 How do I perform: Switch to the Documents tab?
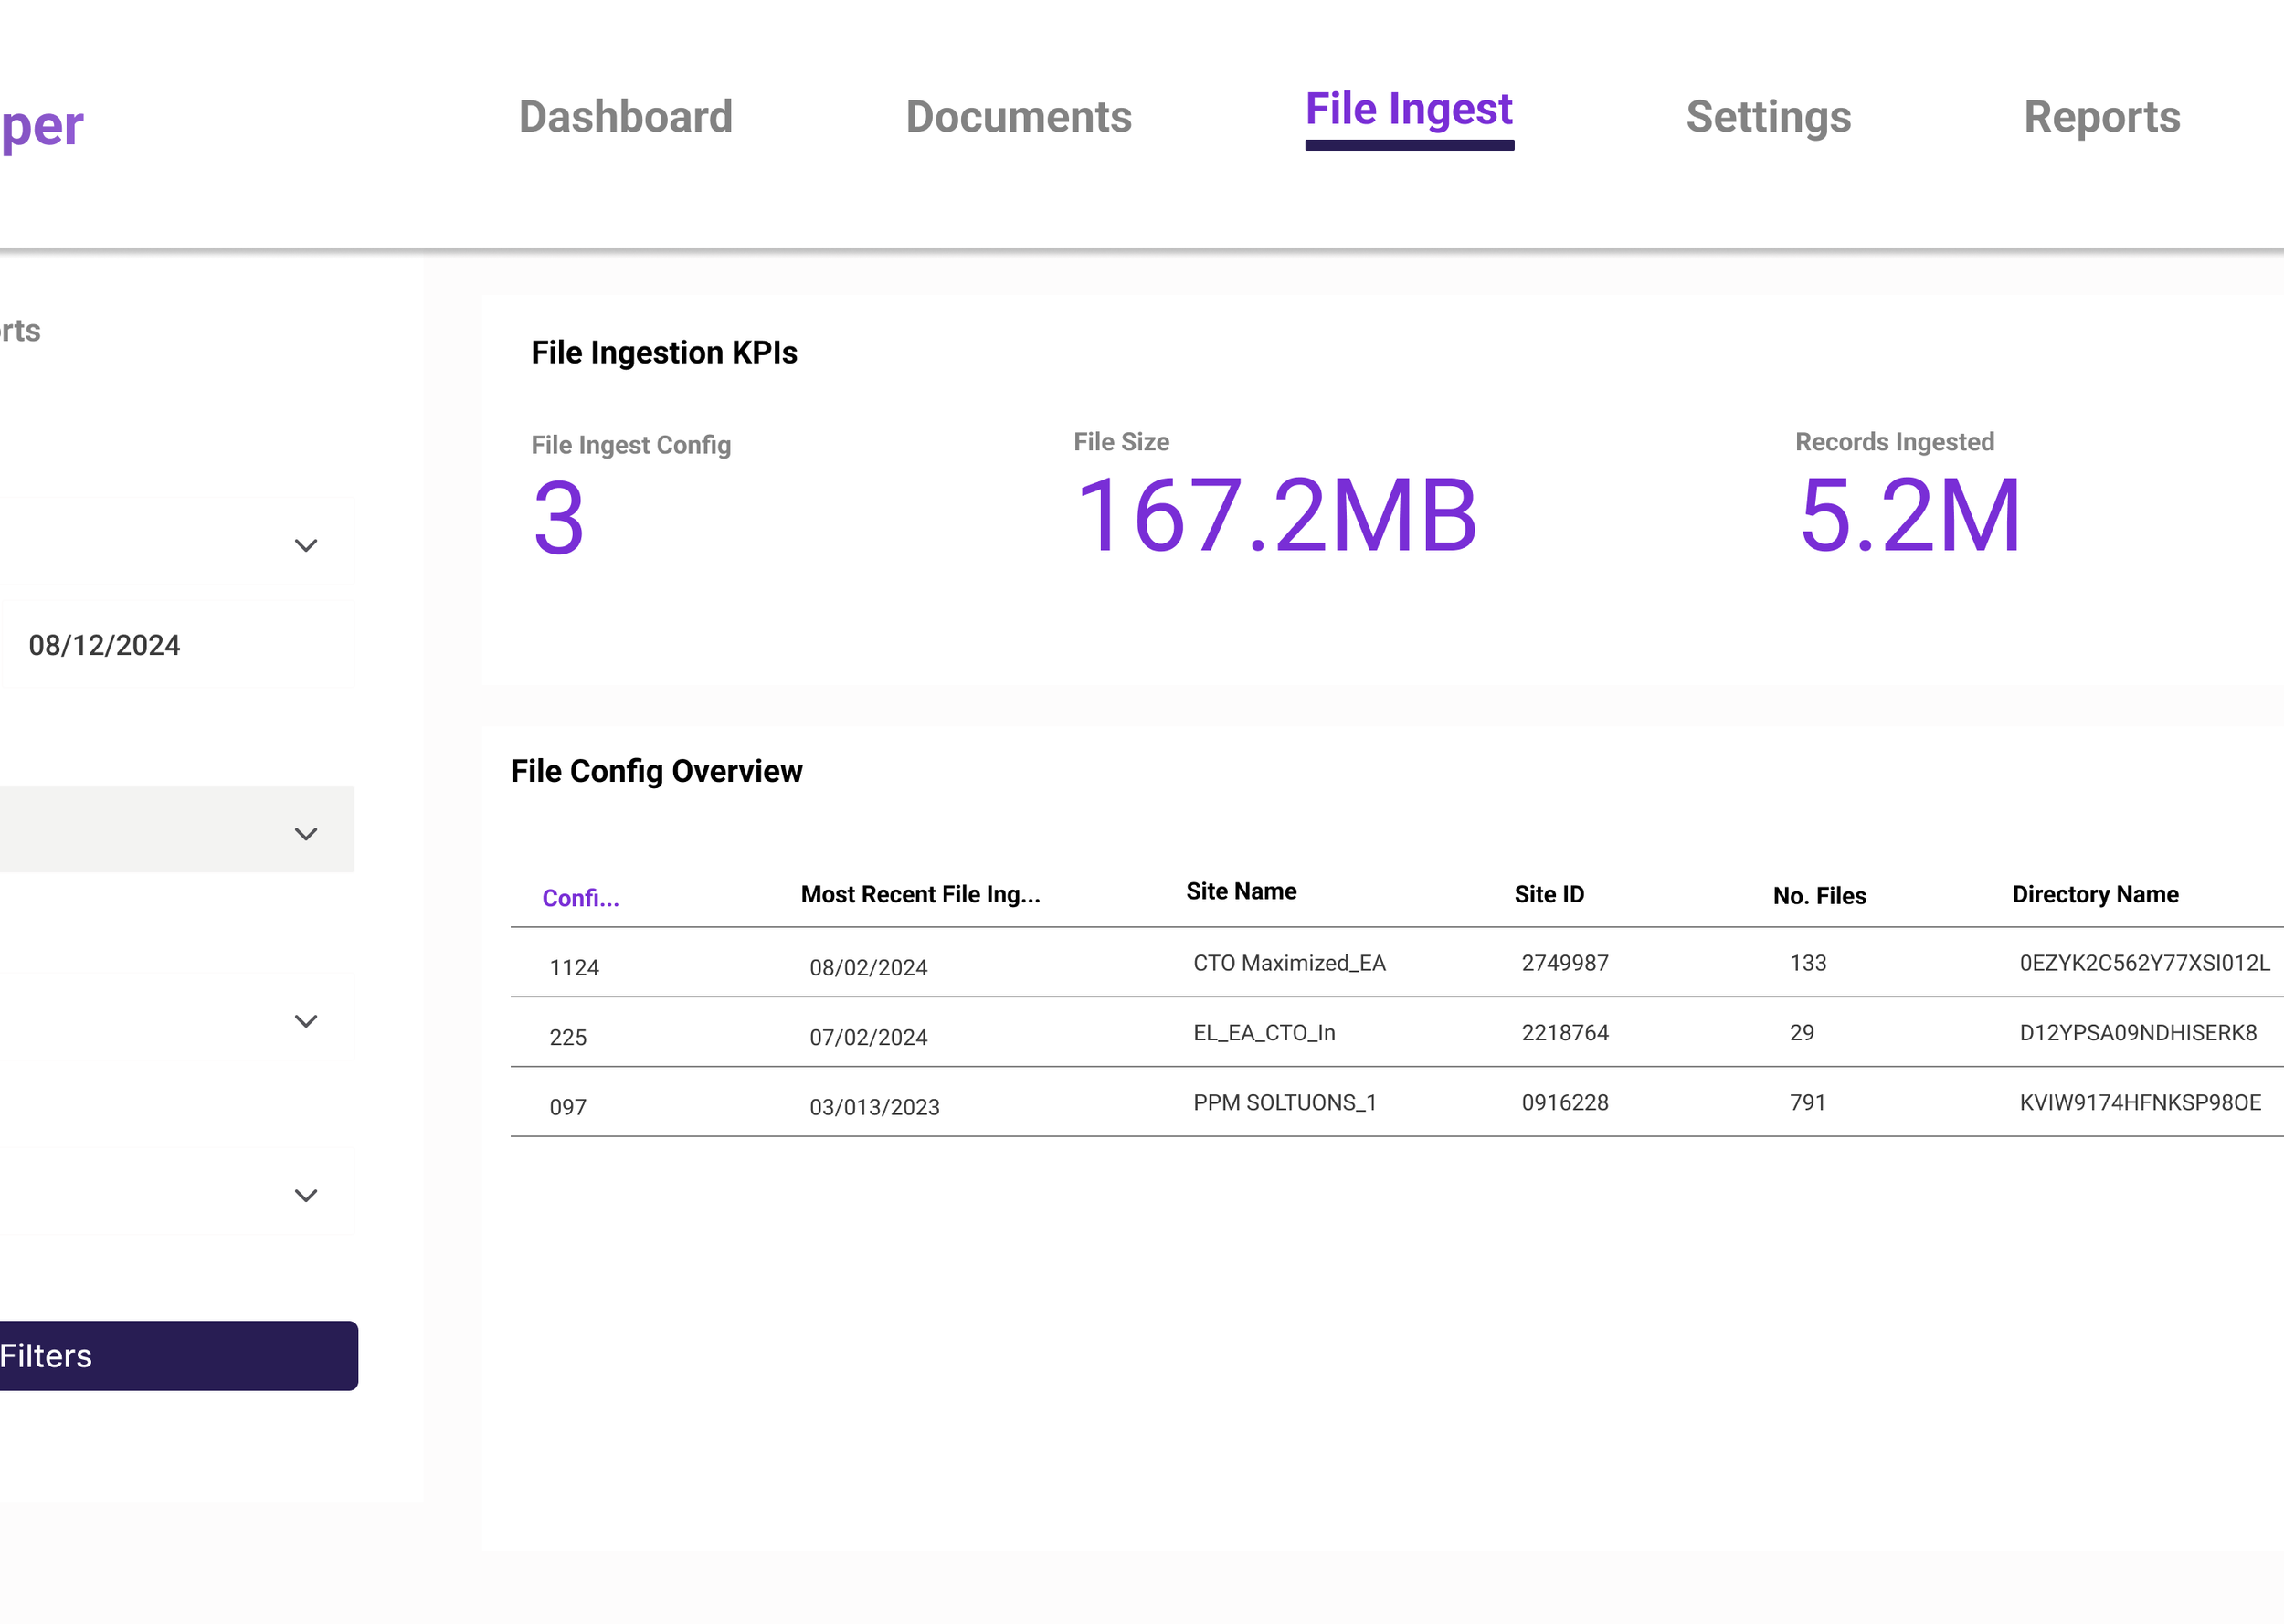coord(1018,117)
